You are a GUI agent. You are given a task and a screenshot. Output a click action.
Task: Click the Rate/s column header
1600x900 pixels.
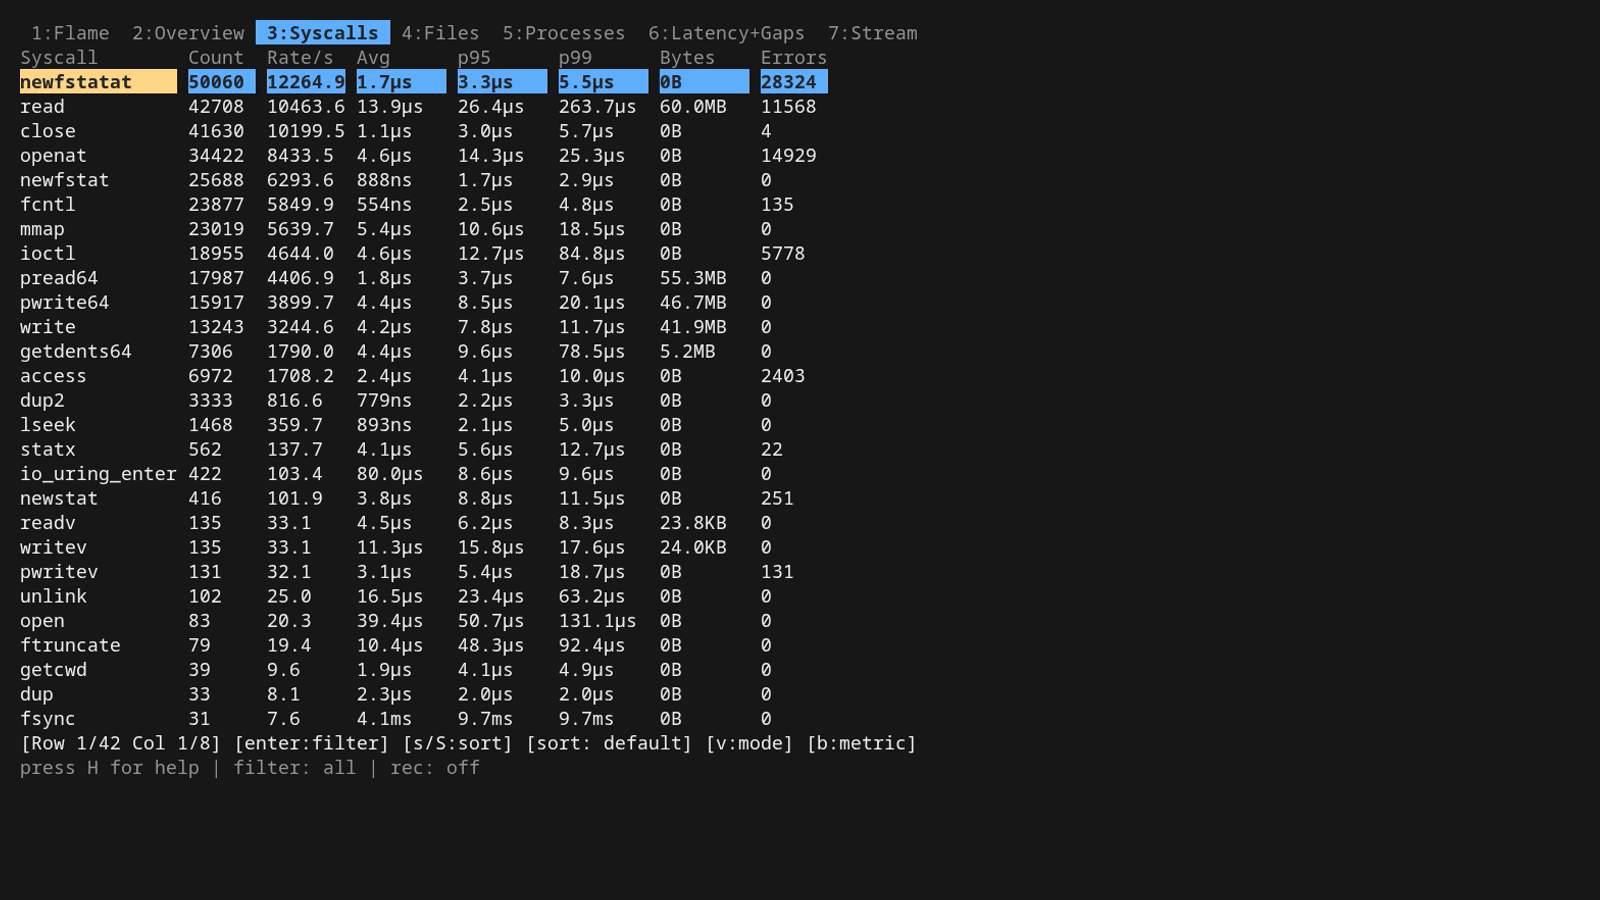pyautogui.click(x=300, y=58)
